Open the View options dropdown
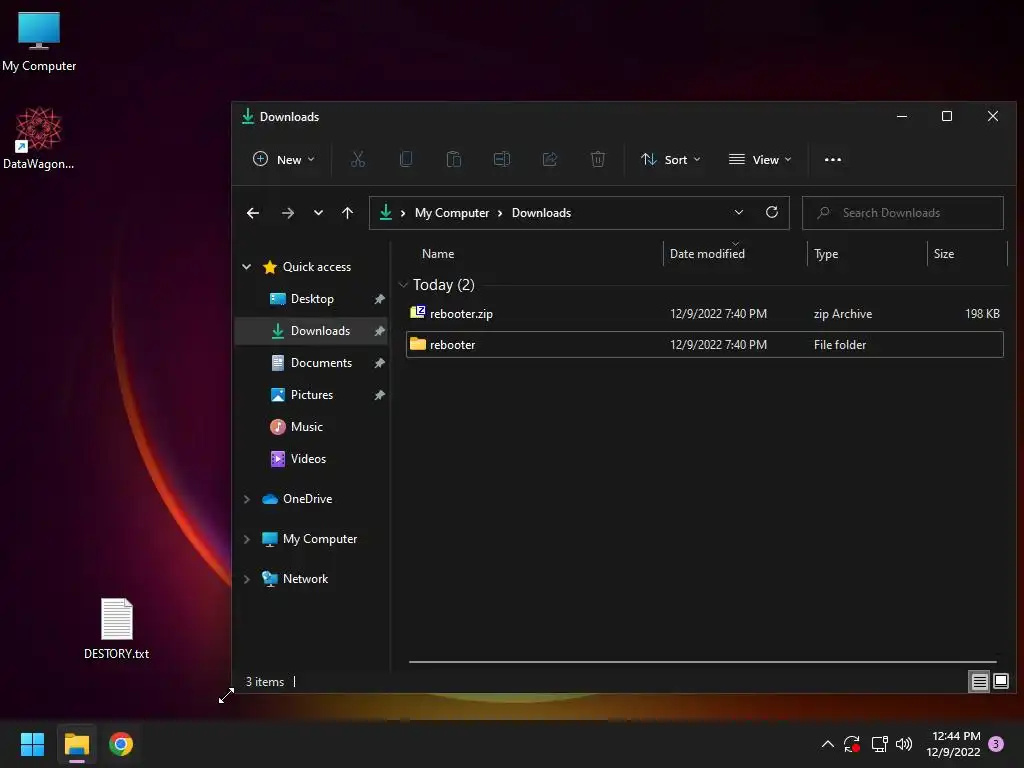The width and height of the screenshot is (1024, 768). (x=760, y=159)
